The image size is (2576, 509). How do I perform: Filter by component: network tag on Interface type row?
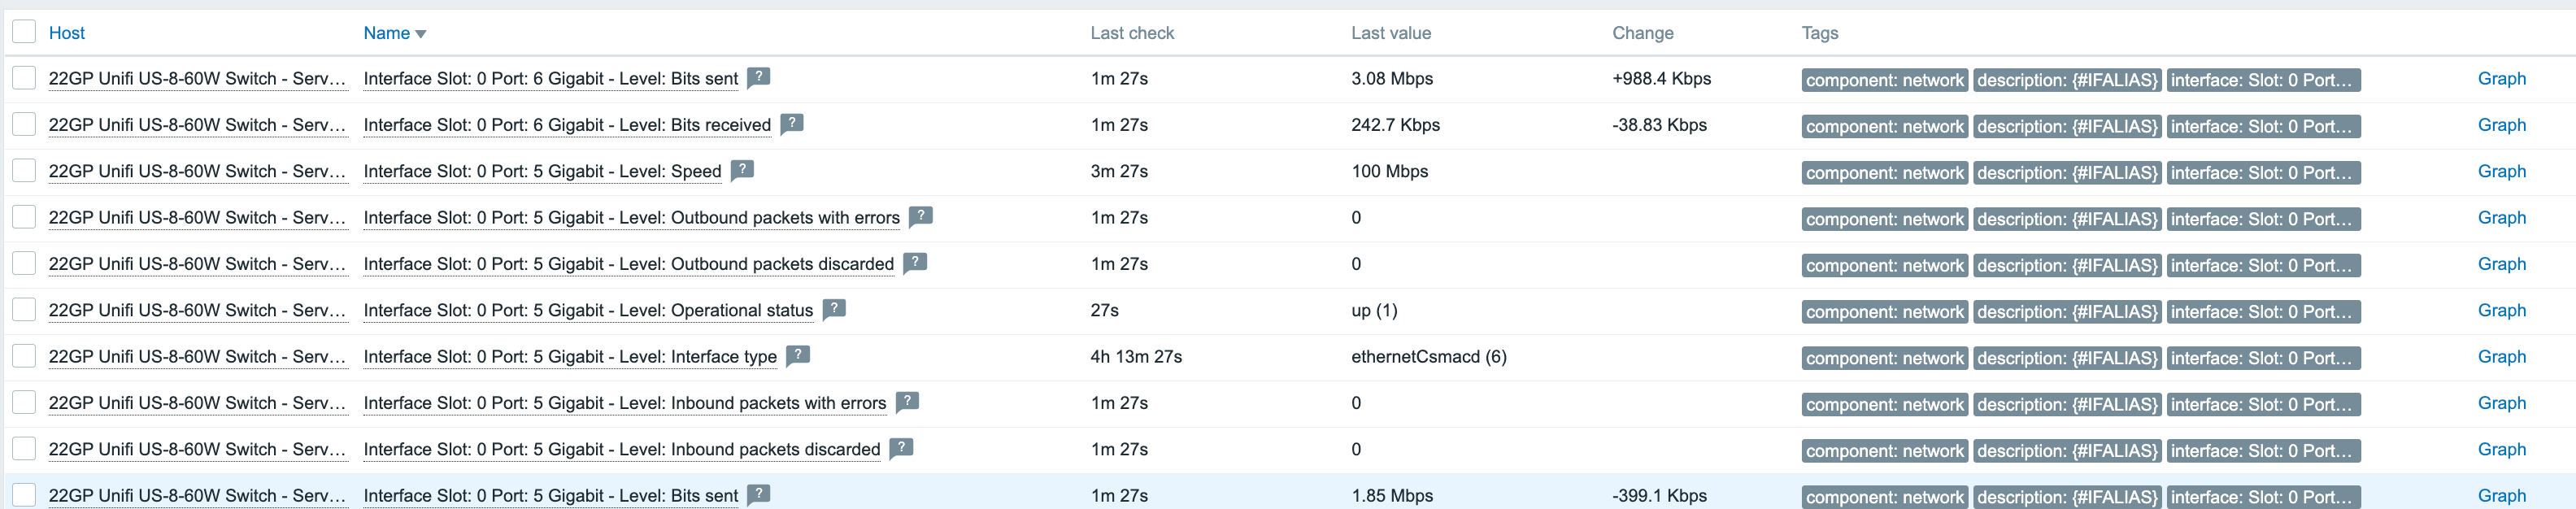[x=1884, y=358]
